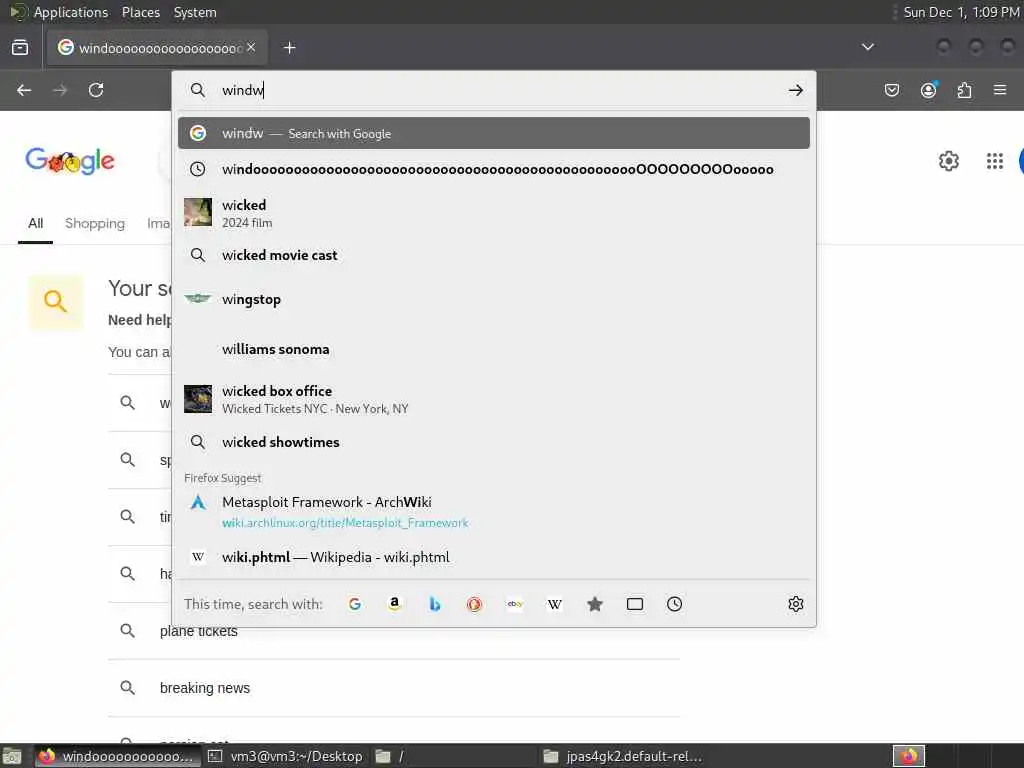Click workspace switcher Firefox thumbnail
This screenshot has width=1024, height=768.
click(x=908, y=756)
